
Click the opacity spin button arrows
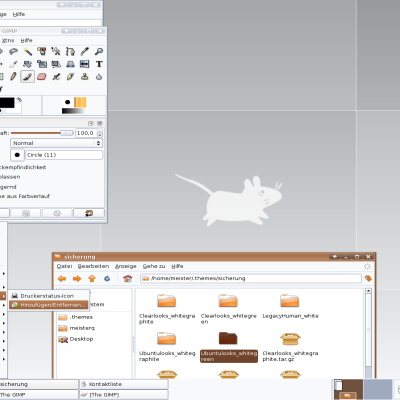click(x=100, y=133)
